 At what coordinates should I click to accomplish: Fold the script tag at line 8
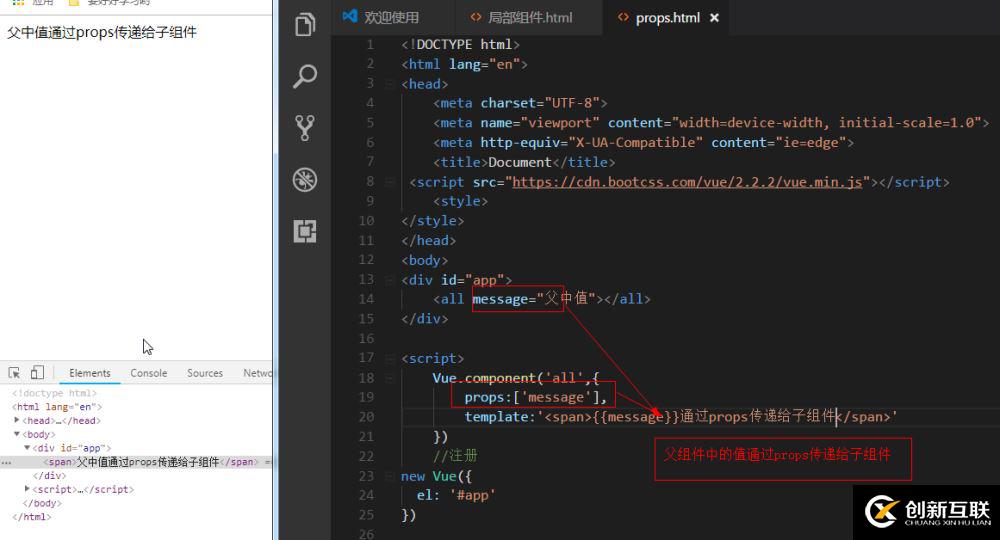tap(389, 182)
